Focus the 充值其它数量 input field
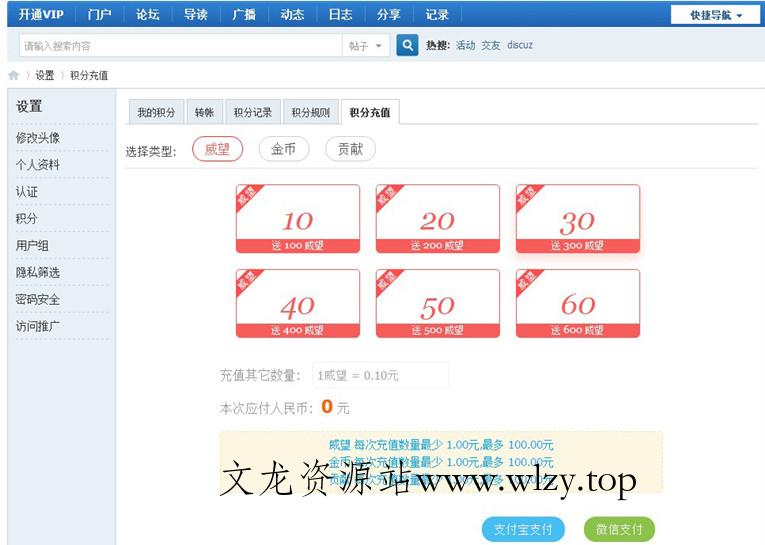Screen dimensions: 765x545 (380, 375)
